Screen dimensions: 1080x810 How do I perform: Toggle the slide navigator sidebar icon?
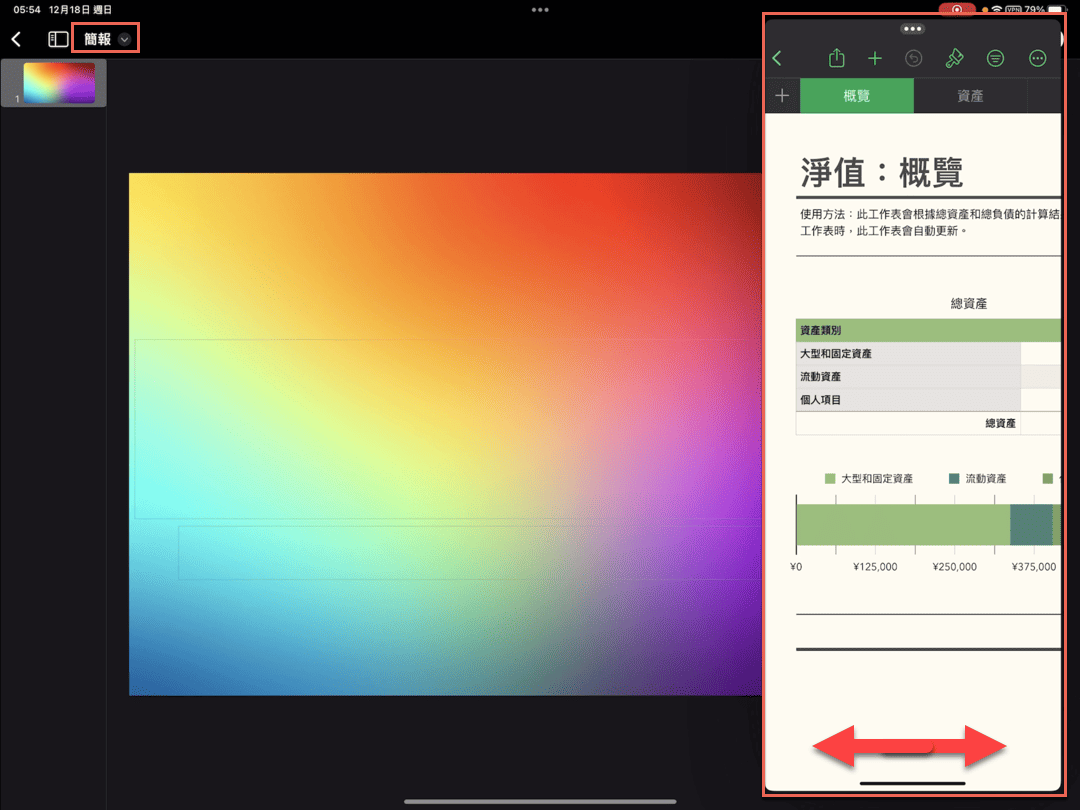(x=58, y=39)
